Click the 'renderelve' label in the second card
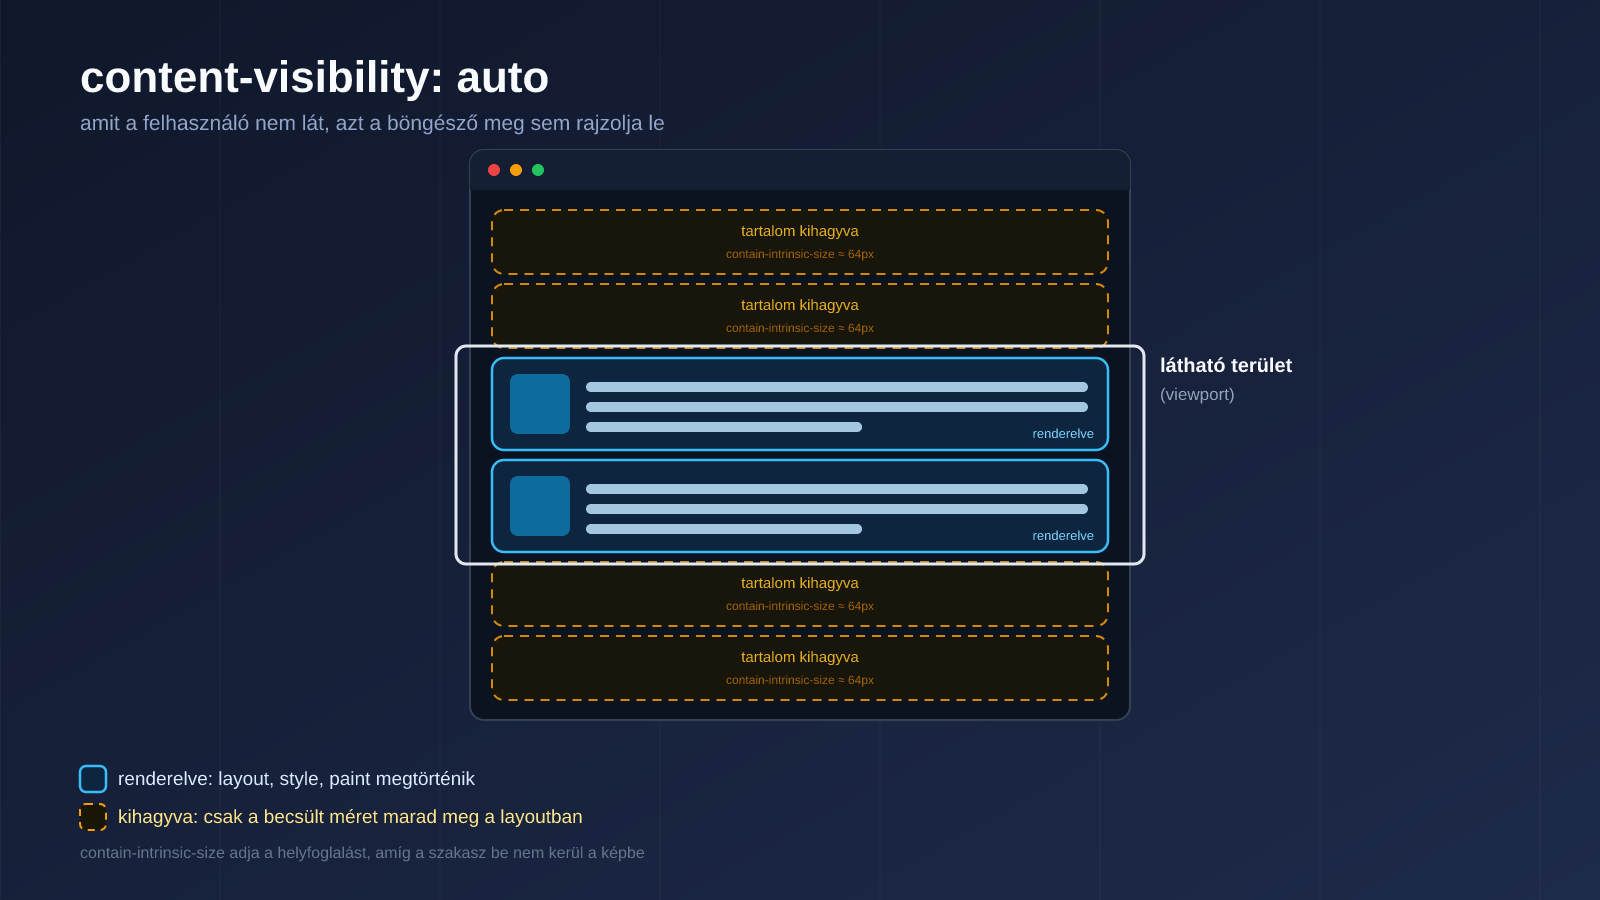 pos(1063,536)
